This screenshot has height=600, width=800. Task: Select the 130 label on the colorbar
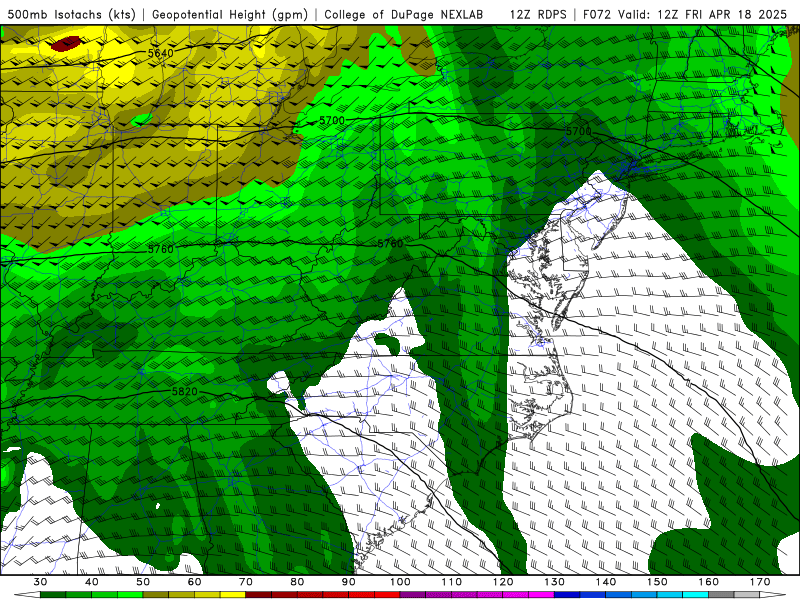(x=555, y=582)
